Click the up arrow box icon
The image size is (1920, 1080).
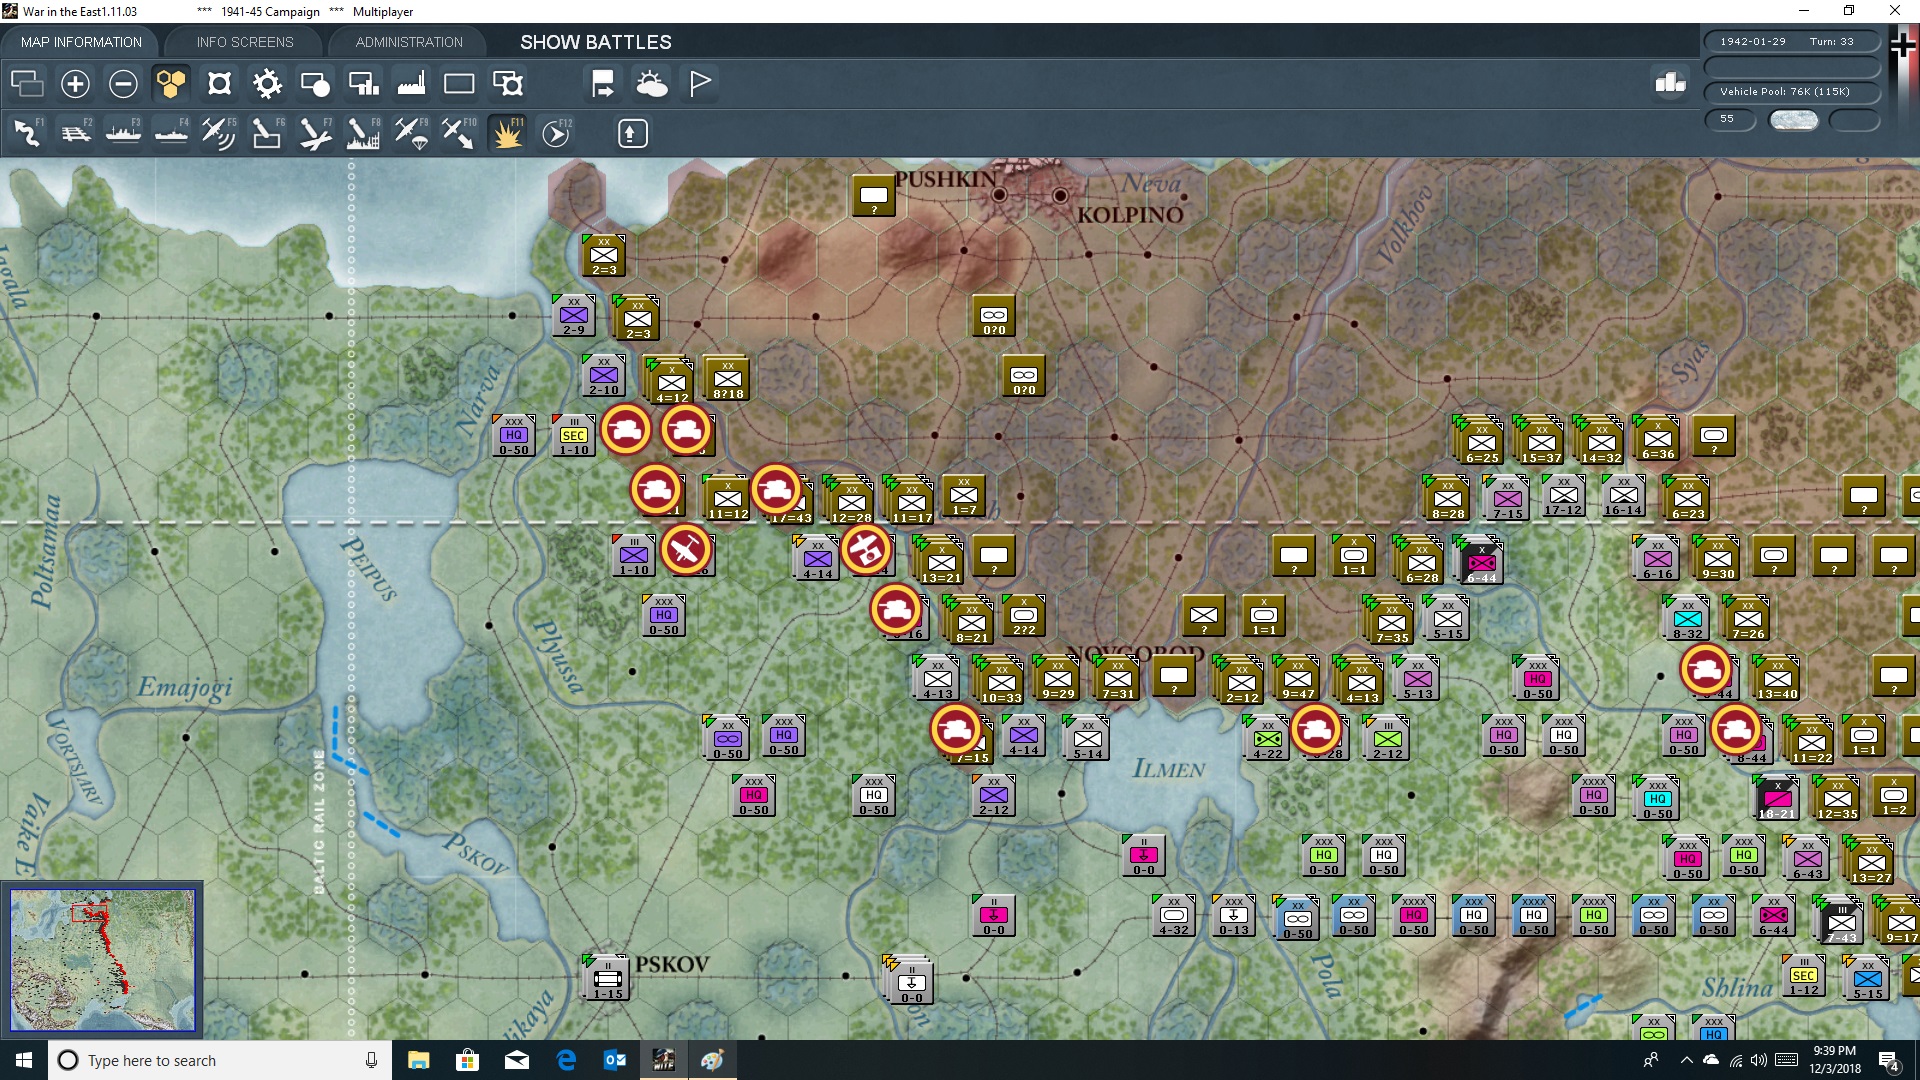point(632,133)
